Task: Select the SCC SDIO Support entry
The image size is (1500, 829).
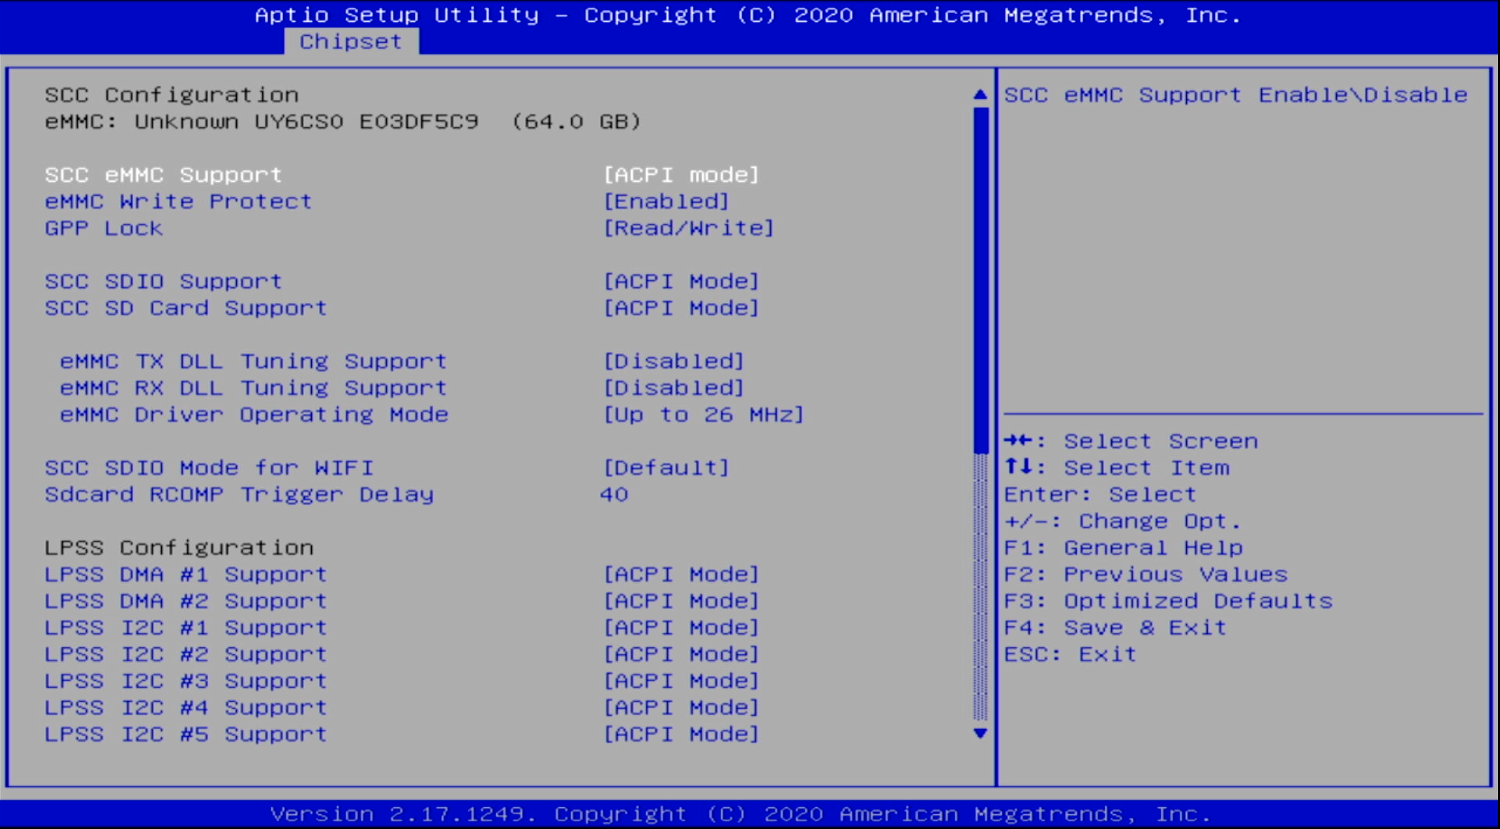Action: 162,281
